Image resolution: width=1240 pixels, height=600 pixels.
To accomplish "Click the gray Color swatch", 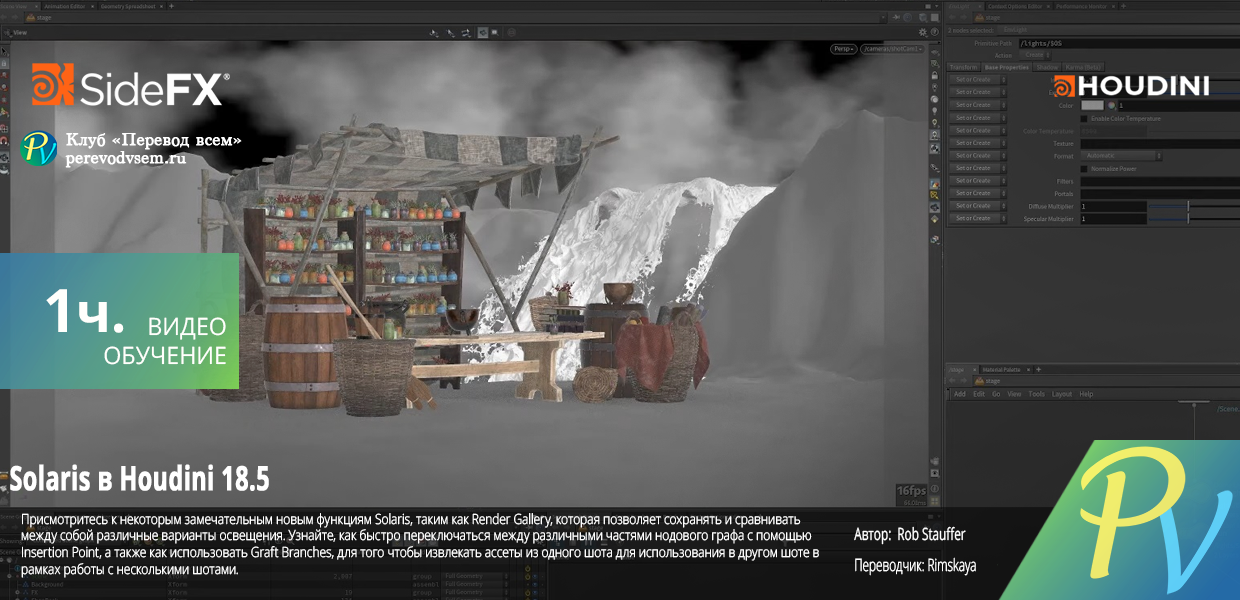I will [x=1092, y=105].
